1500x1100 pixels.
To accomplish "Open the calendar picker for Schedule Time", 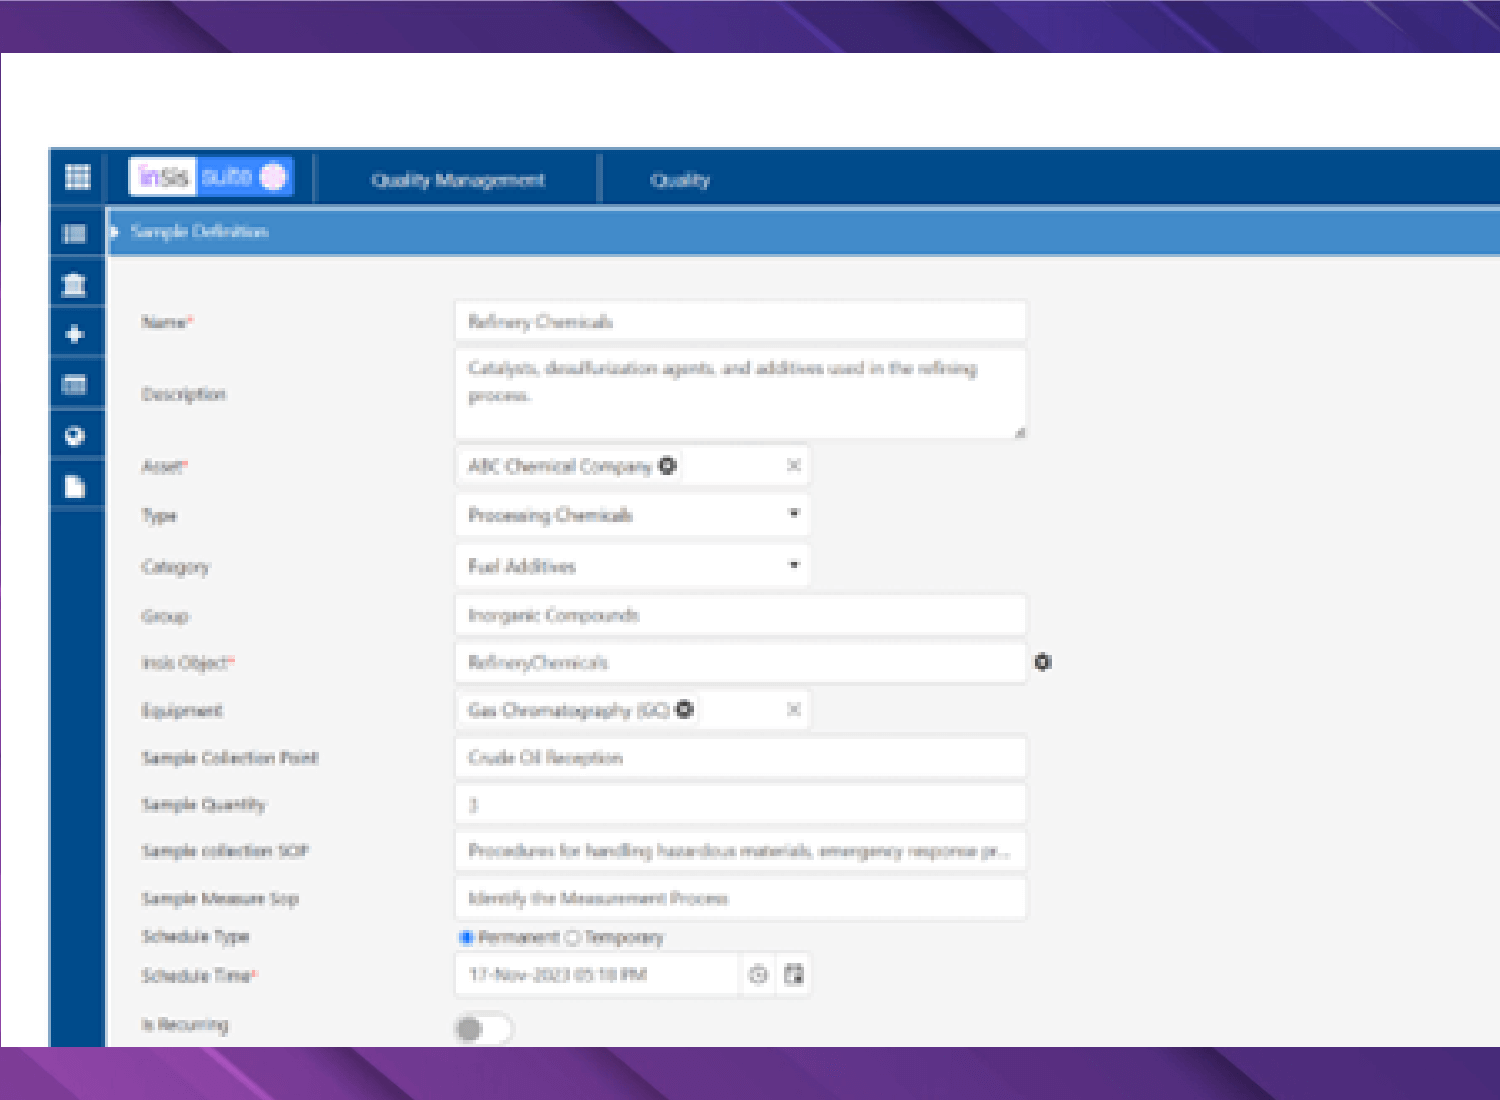I will tap(794, 975).
